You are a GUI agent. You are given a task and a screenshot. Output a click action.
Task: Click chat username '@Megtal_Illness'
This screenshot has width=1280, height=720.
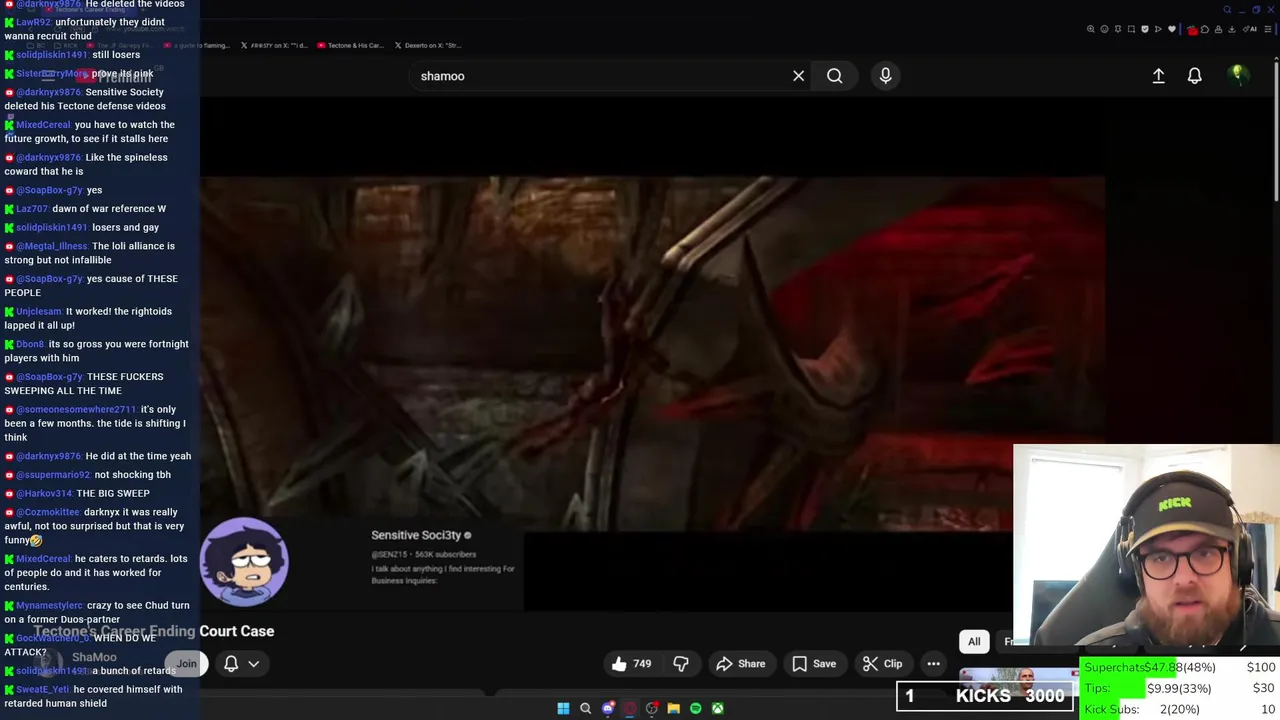pyautogui.click(x=53, y=246)
